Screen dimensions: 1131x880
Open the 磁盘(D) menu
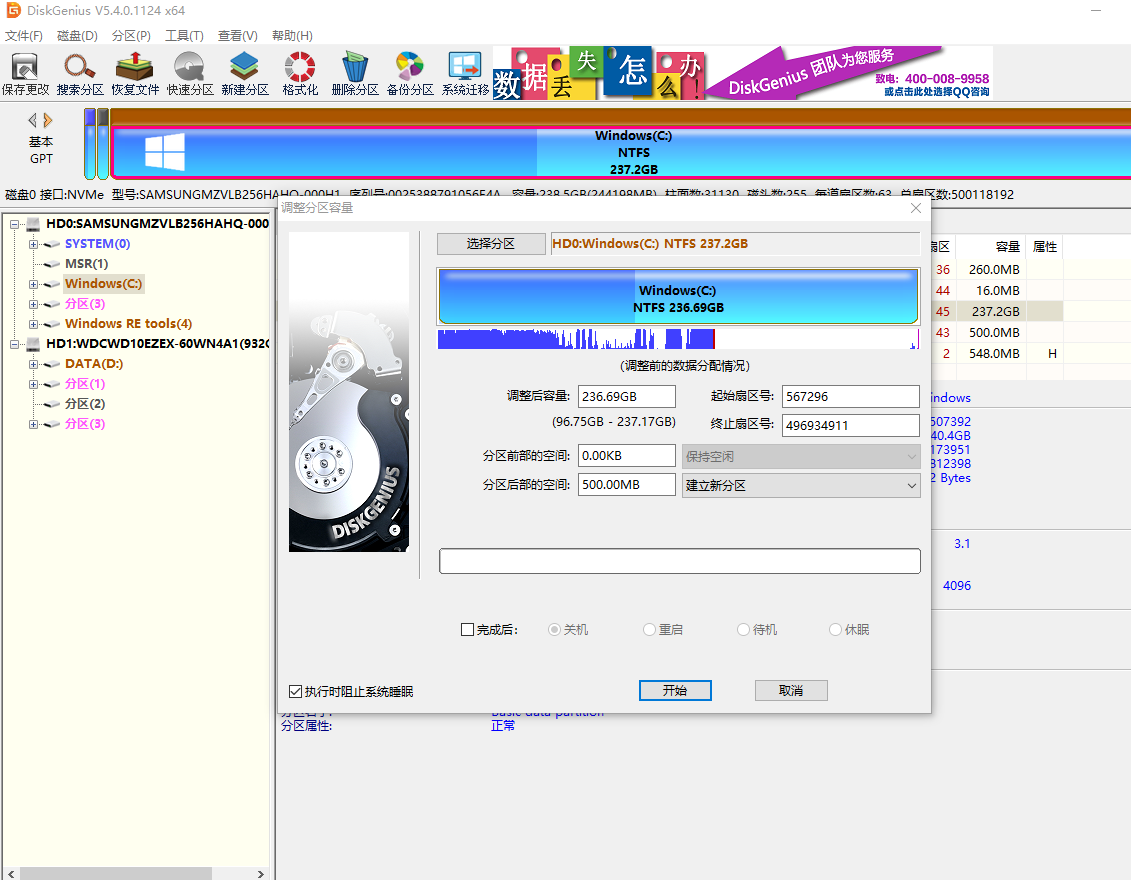(76, 35)
